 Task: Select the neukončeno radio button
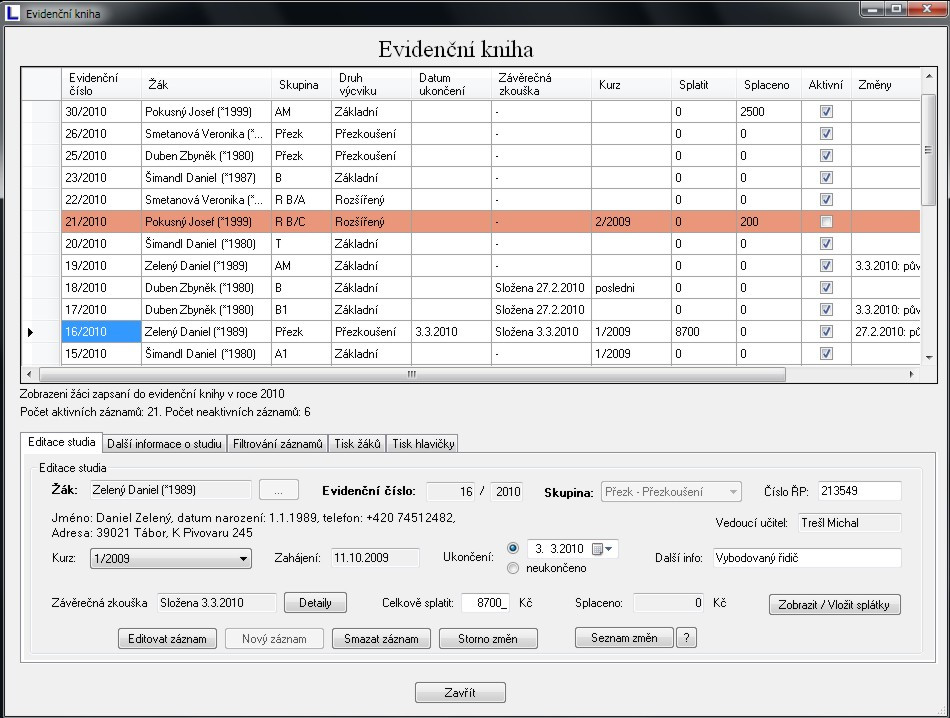coord(513,568)
